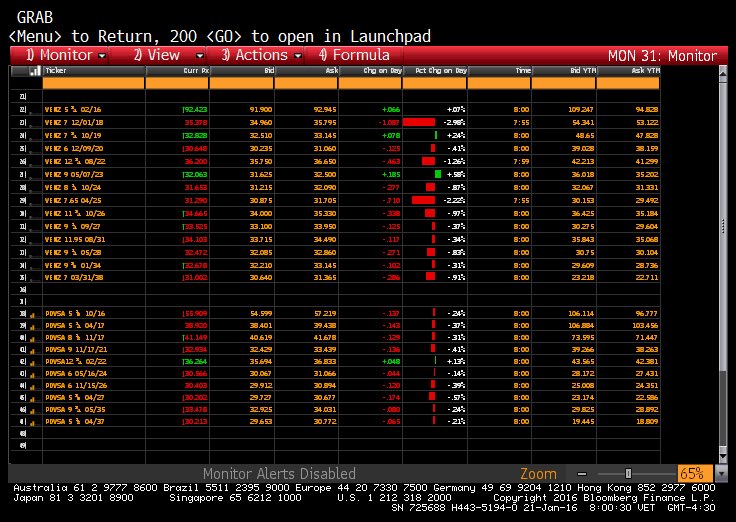Open chart icon for PDVSA 5 10/16 row
Screen dimensions: 736x522
coord(33,315)
